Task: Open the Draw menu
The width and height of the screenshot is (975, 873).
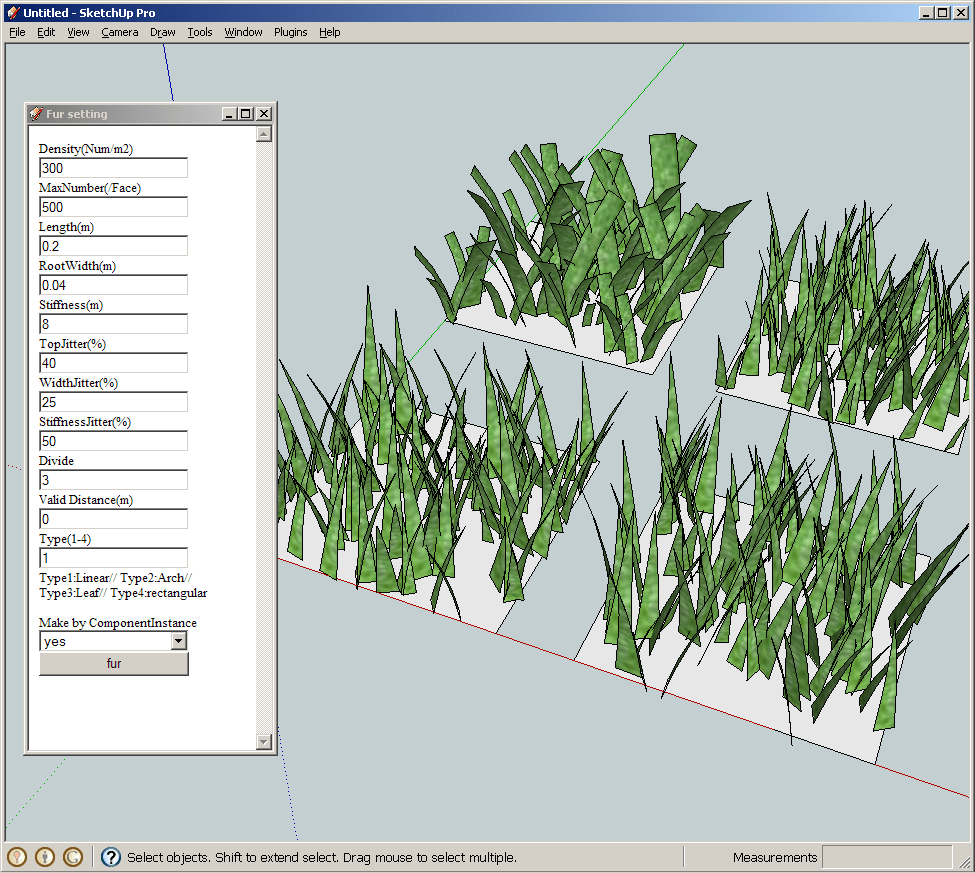Action: click(162, 32)
